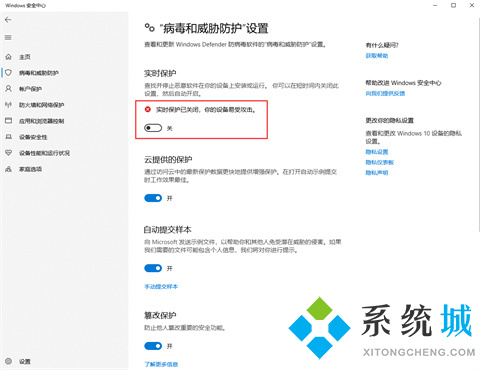480x370 pixels.
Task: Disable the 自动提交样本 toggle
Action: point(153,268)
